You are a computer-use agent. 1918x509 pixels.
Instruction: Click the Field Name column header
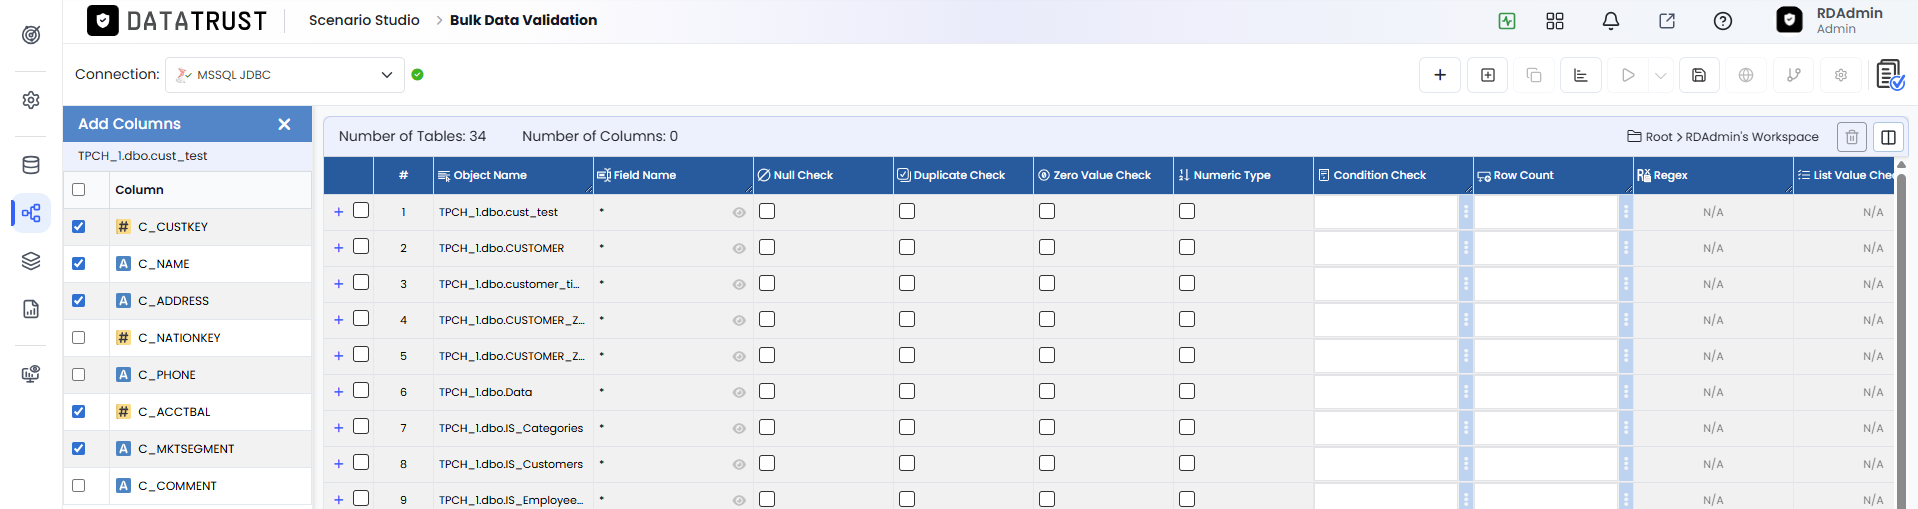coord(673,175)
